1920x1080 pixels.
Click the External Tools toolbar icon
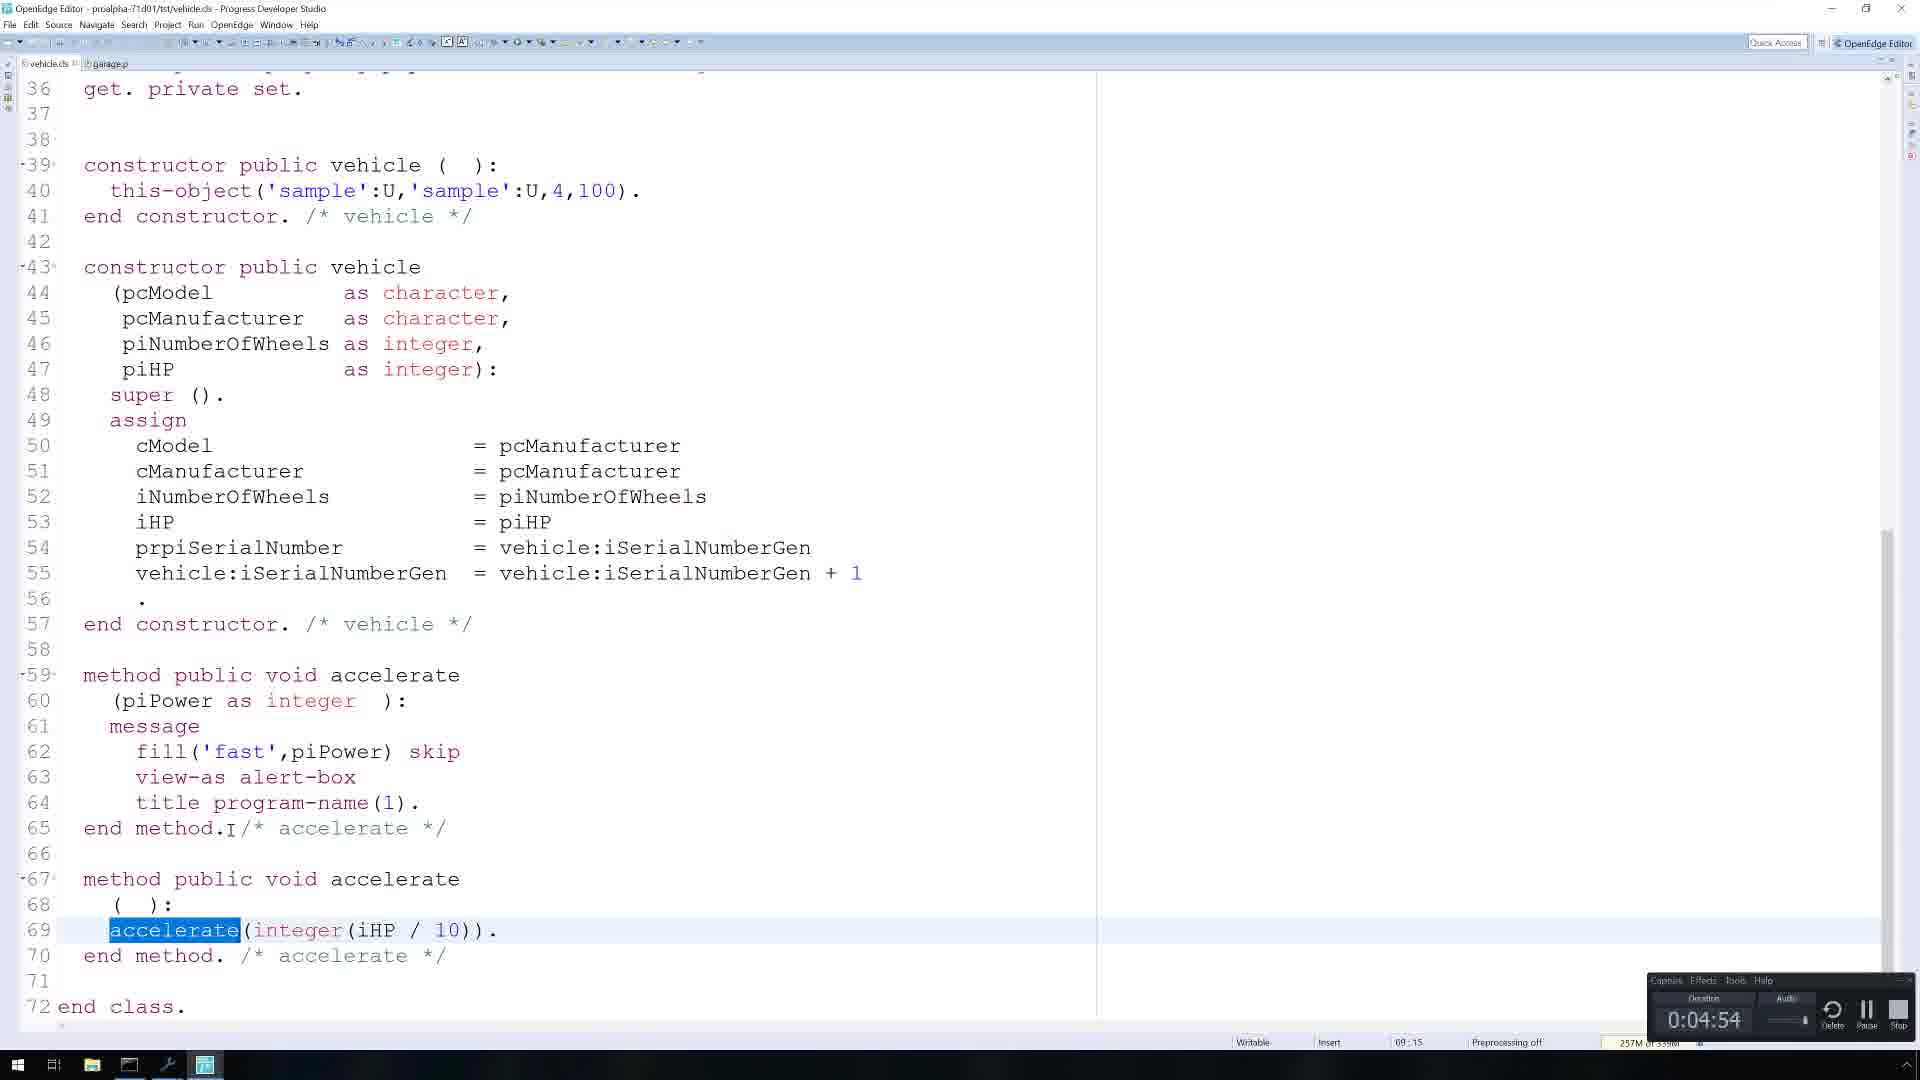pyautogui.click(x=541, y=42)
